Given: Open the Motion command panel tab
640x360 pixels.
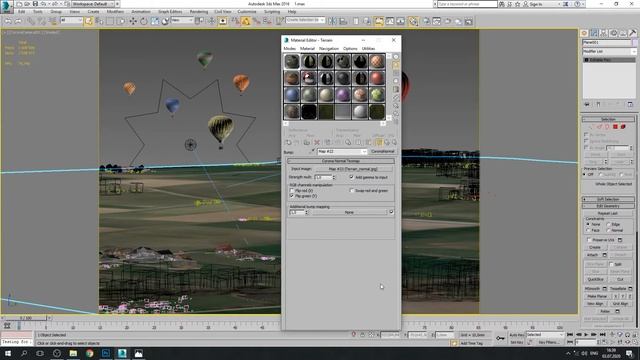Looking at the screenshot, I should (x=613, y=33).
